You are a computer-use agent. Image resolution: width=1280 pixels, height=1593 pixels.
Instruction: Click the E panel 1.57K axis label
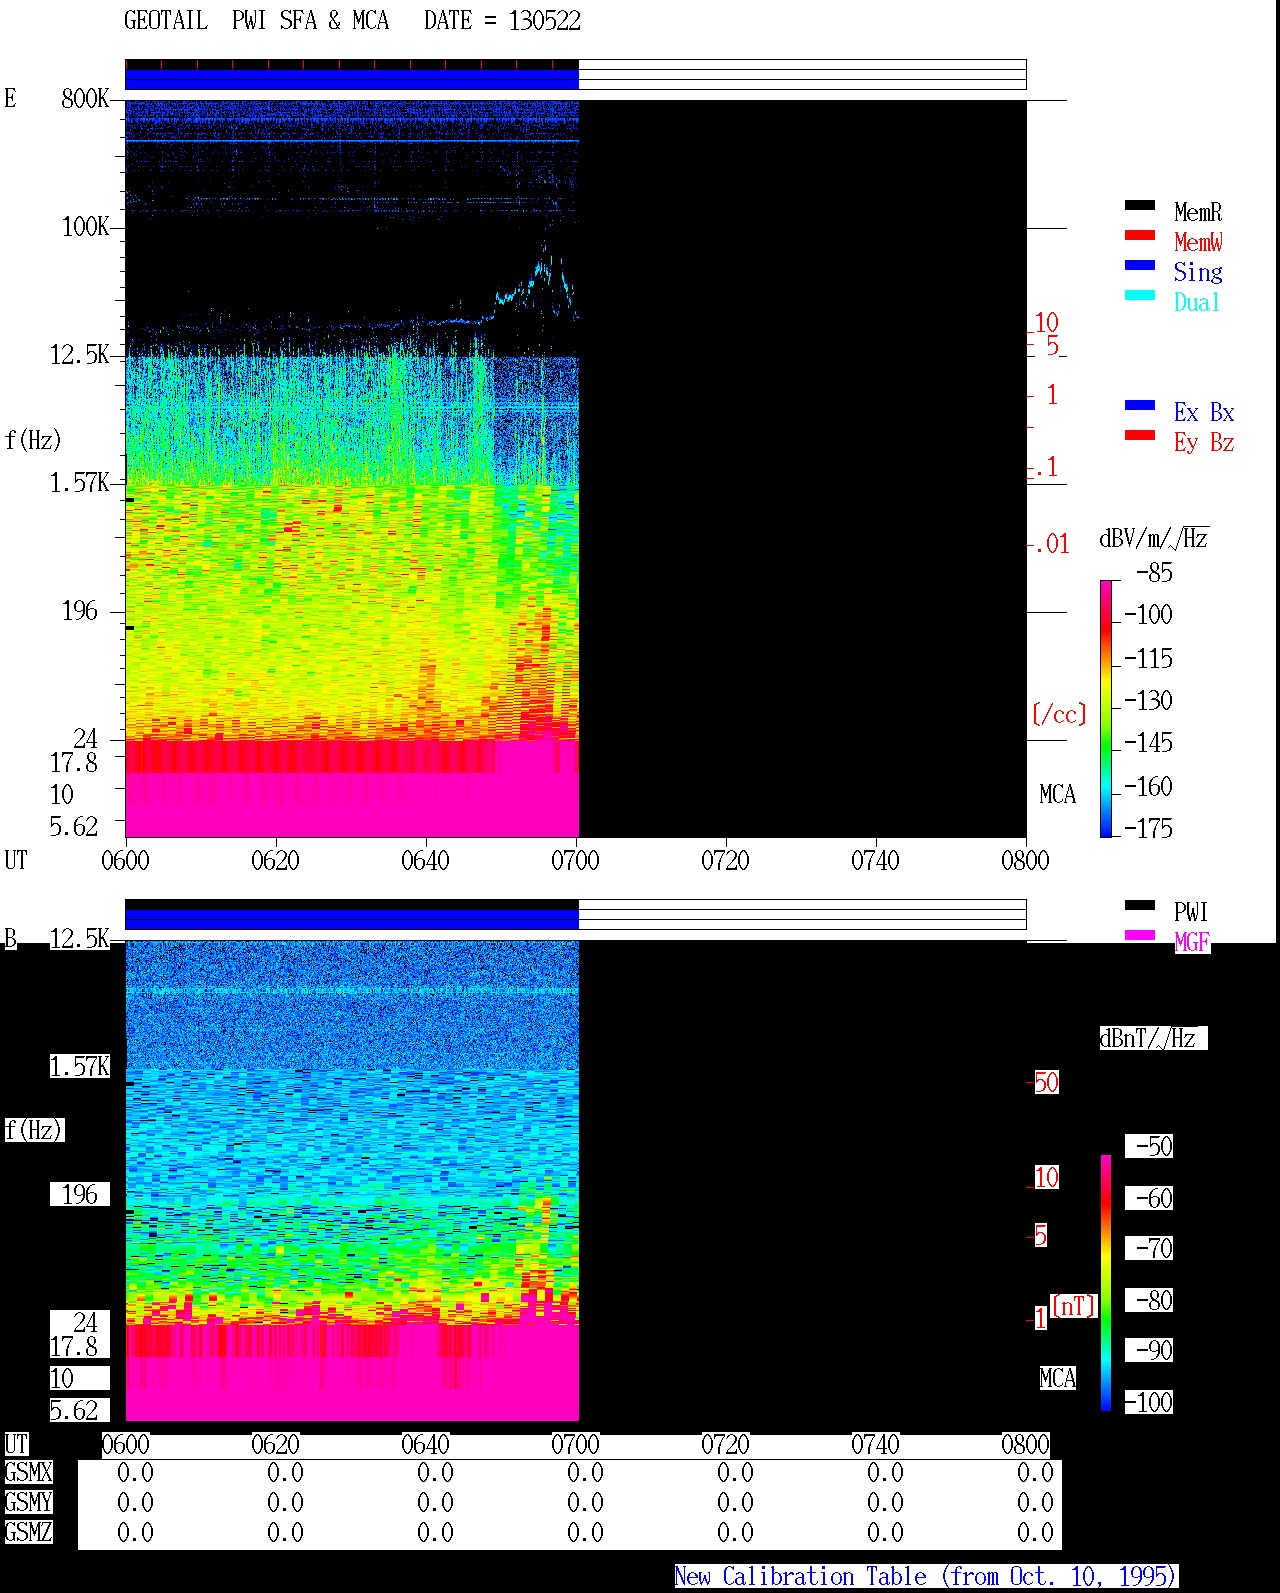pos(80,482)
